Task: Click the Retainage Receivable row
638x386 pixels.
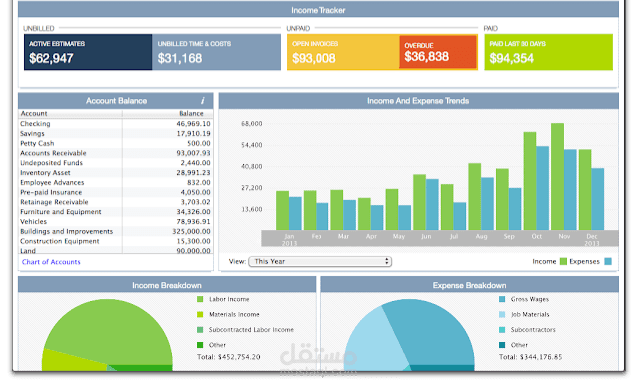Action: tap(116, 202)
